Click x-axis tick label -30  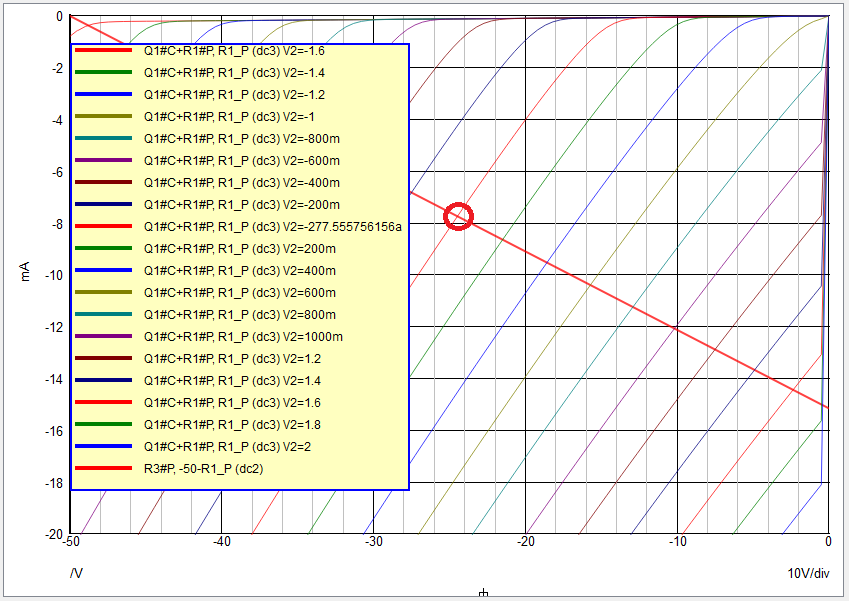click(374, 541)
